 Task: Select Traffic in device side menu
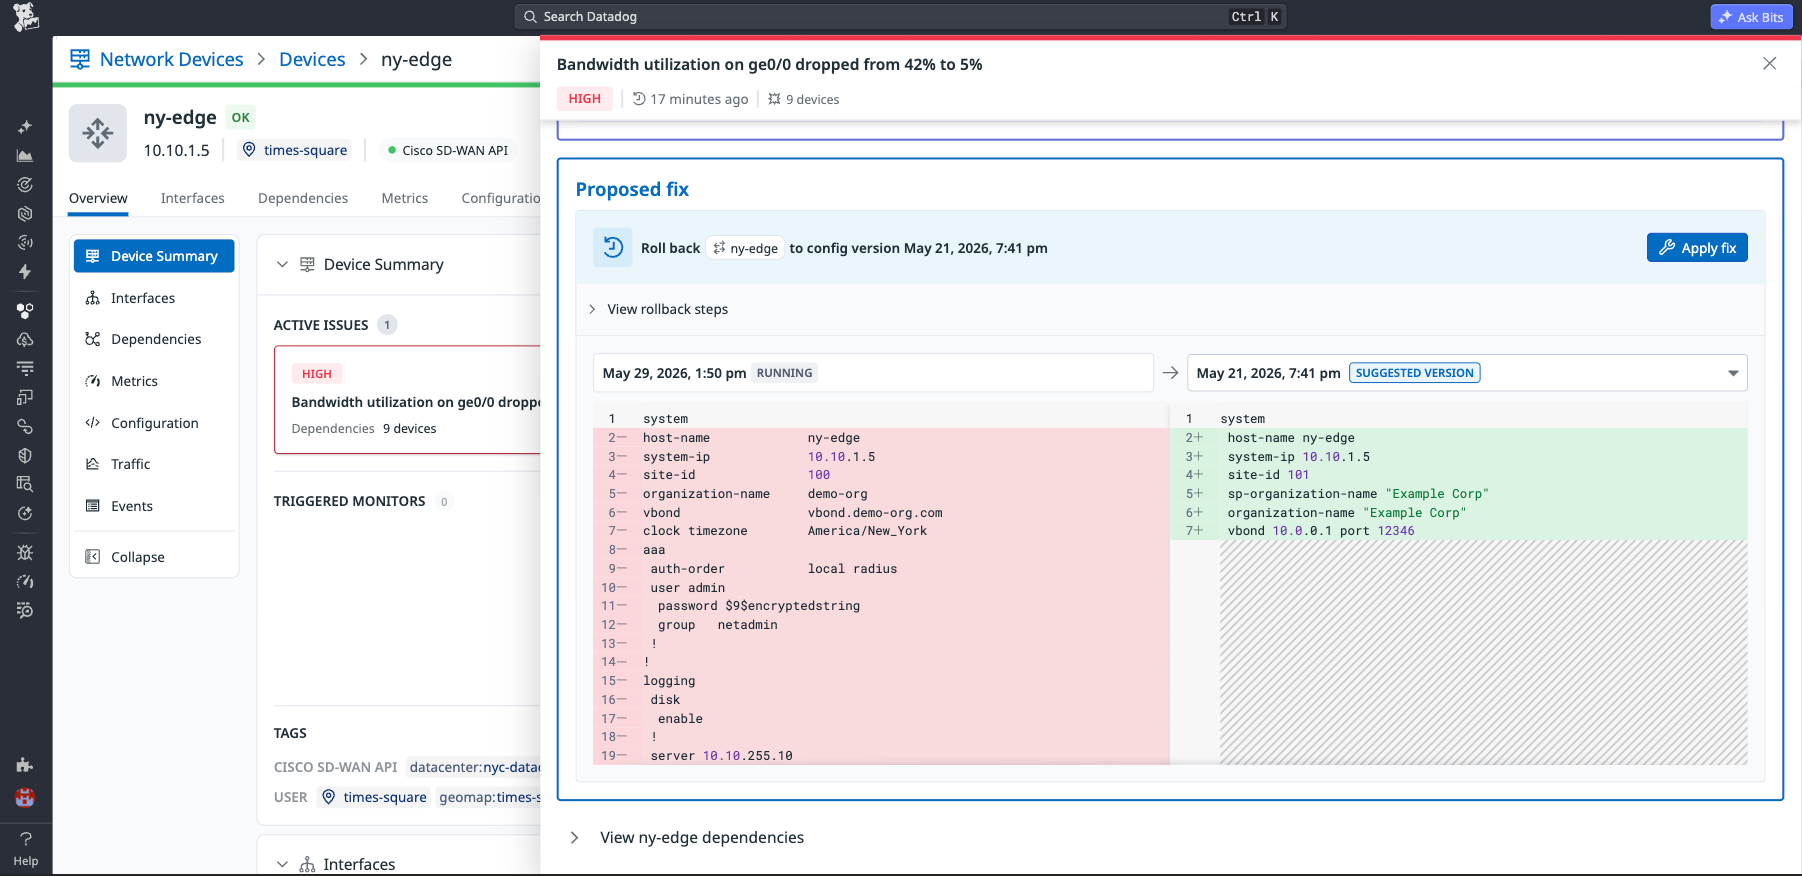tap(154, 464)
